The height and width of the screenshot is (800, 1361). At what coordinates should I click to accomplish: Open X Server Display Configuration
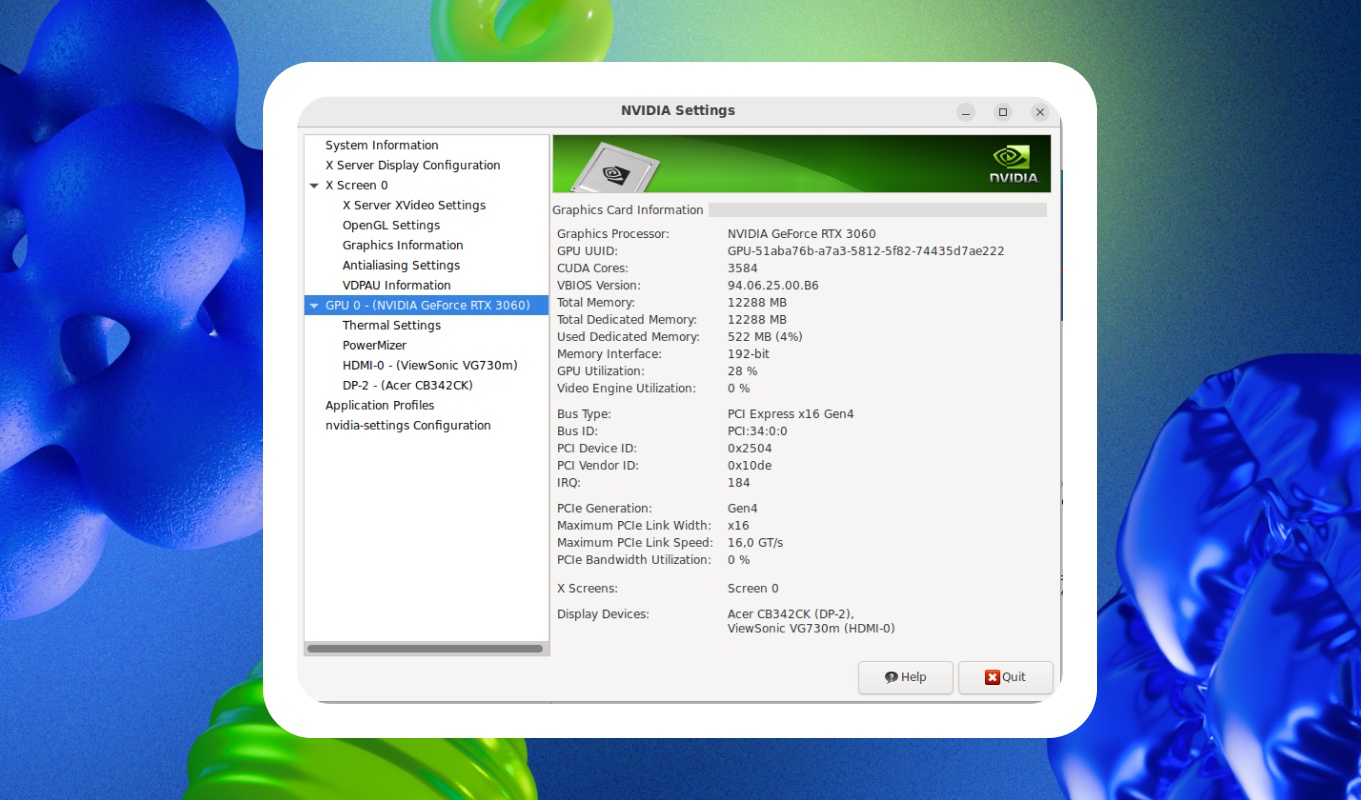pyautogui.click(x=413, y=165)
